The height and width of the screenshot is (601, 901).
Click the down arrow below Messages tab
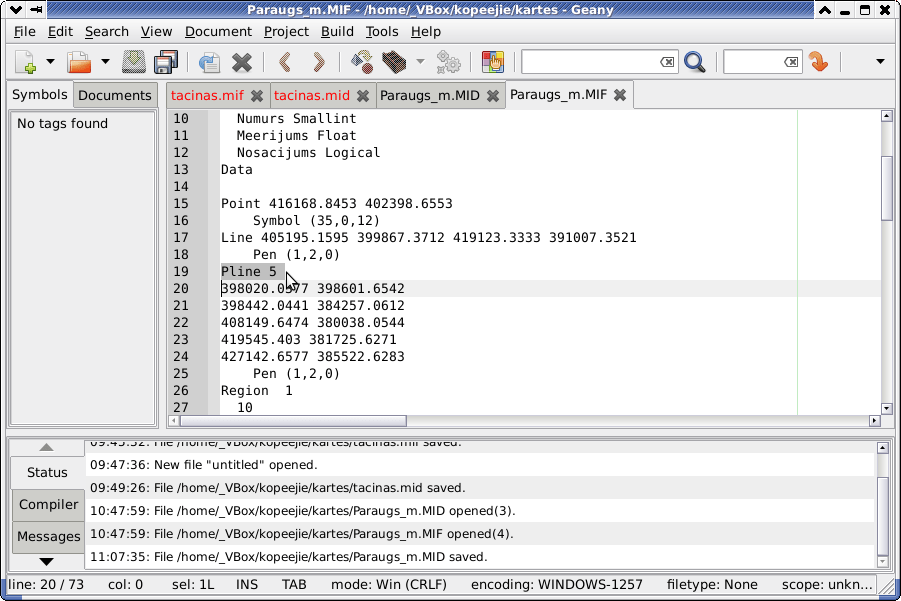click(47, 561)
